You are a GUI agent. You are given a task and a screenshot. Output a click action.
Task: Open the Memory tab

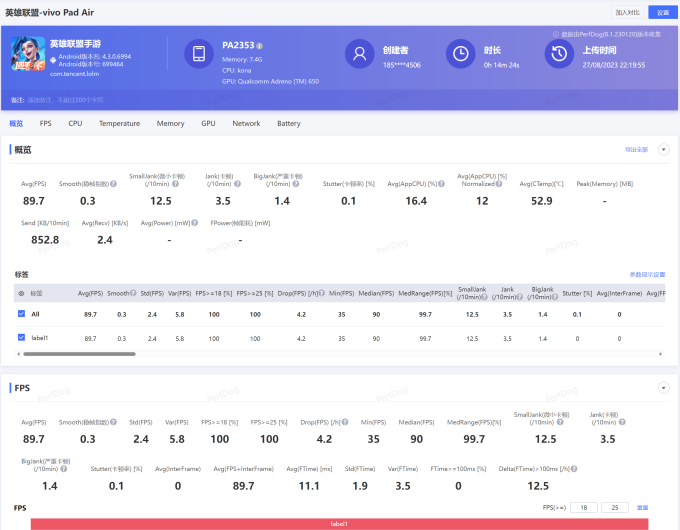click(x=170, y=124)
